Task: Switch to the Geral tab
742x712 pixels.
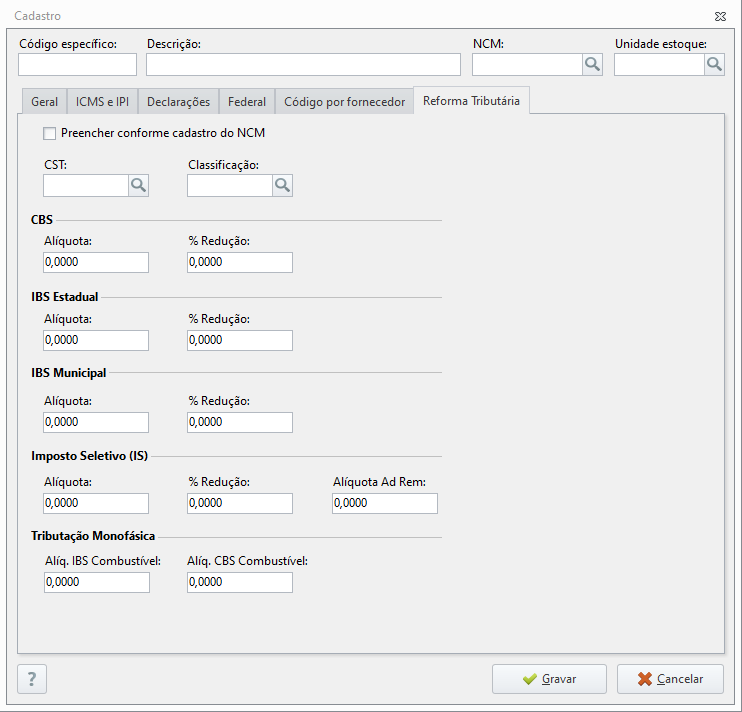Action: point(44,102)
